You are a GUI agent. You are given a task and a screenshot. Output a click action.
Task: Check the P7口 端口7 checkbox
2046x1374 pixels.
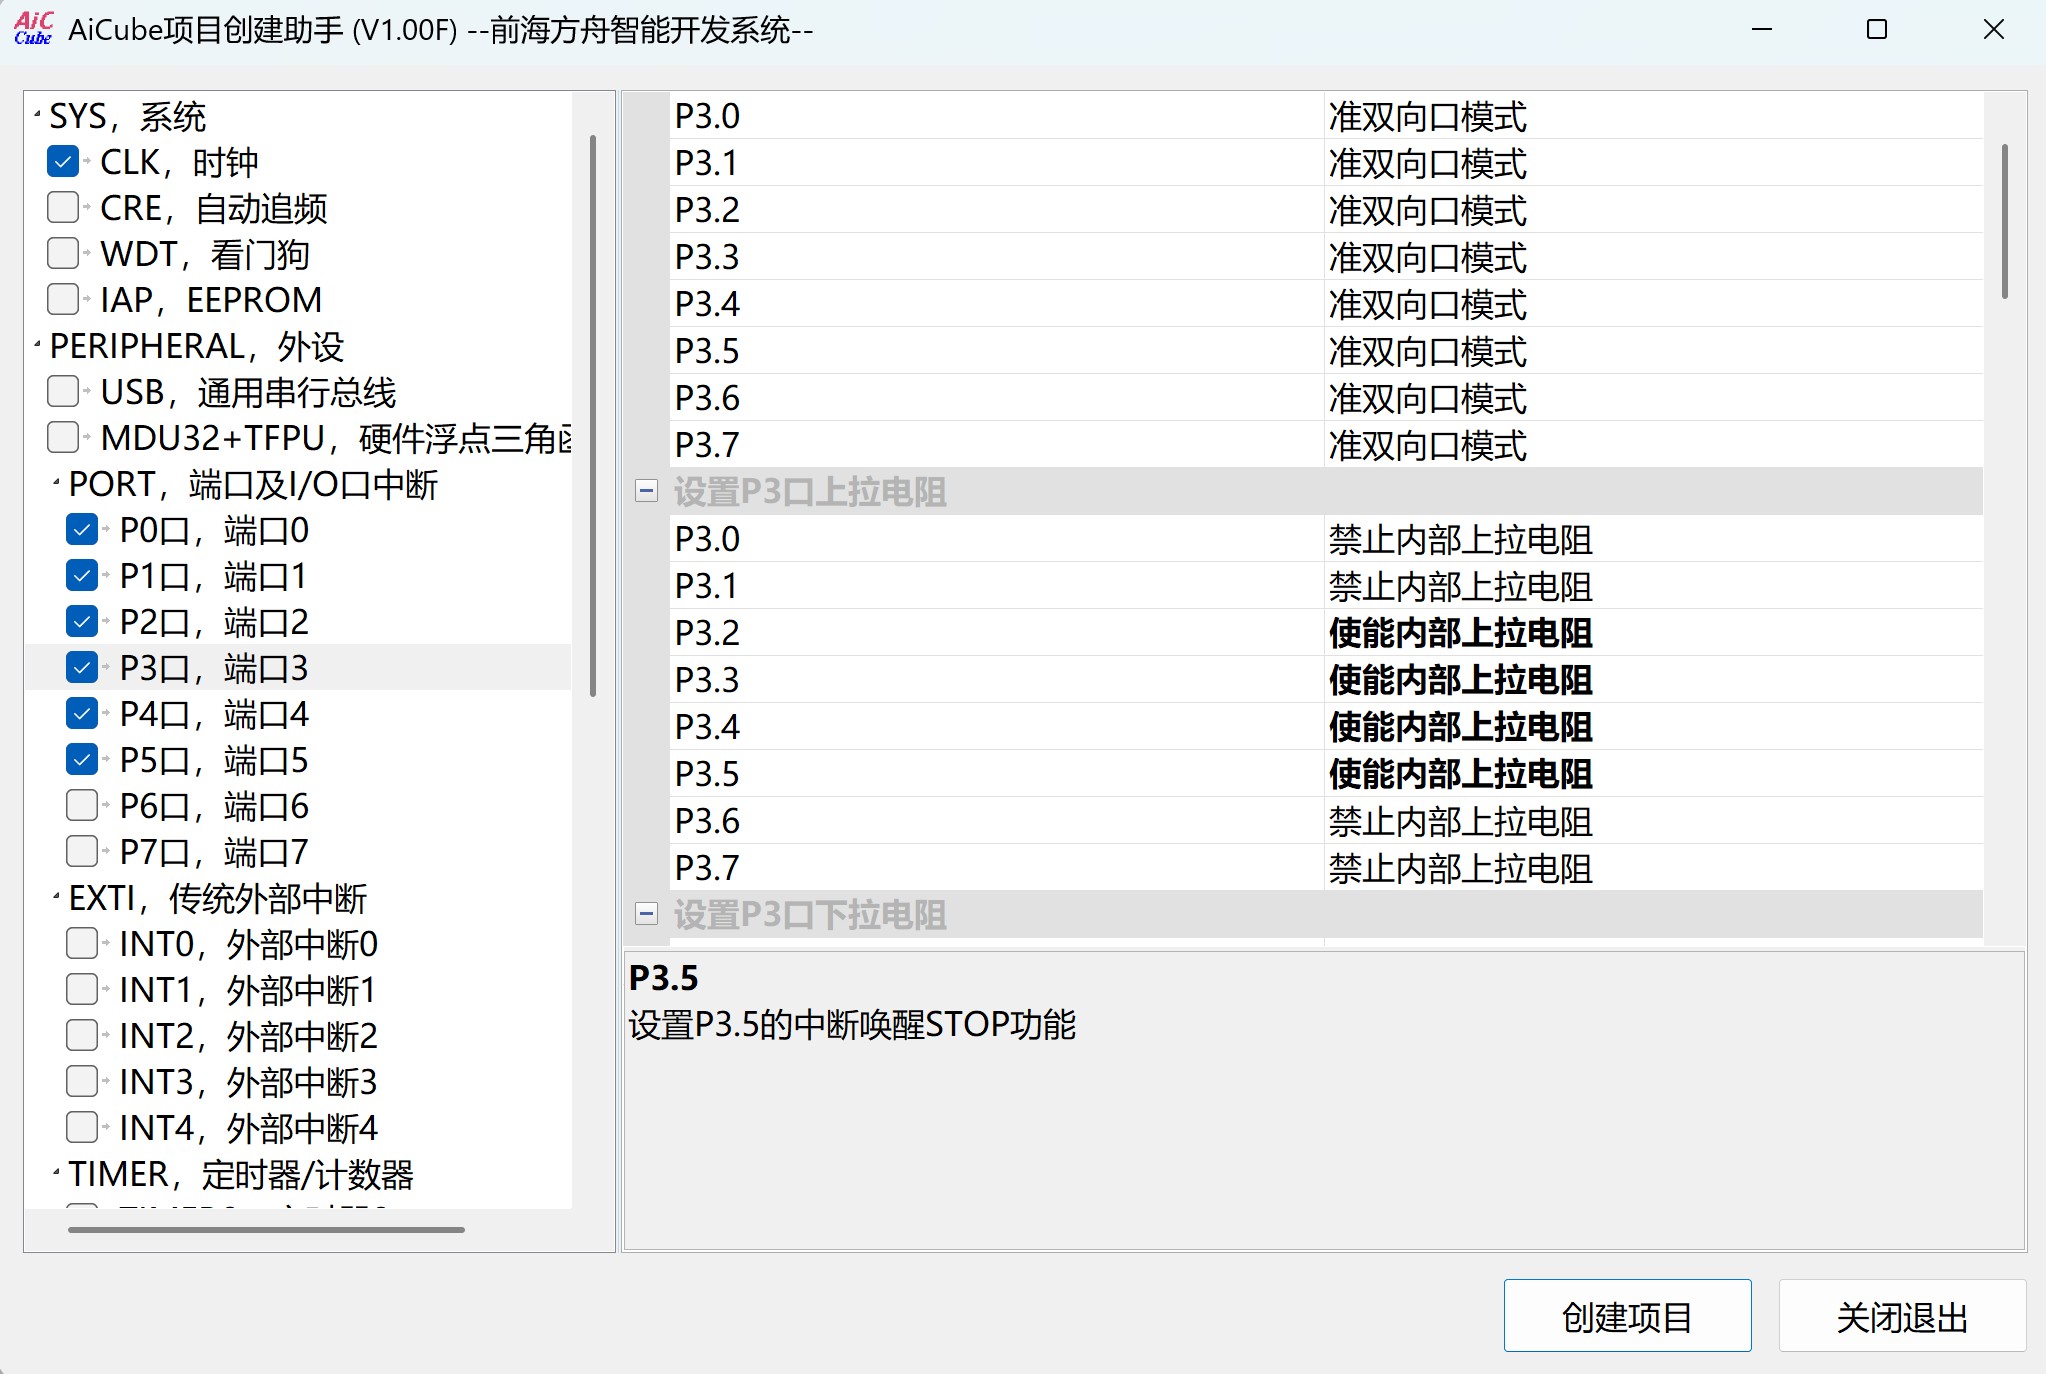coord(82,852)
